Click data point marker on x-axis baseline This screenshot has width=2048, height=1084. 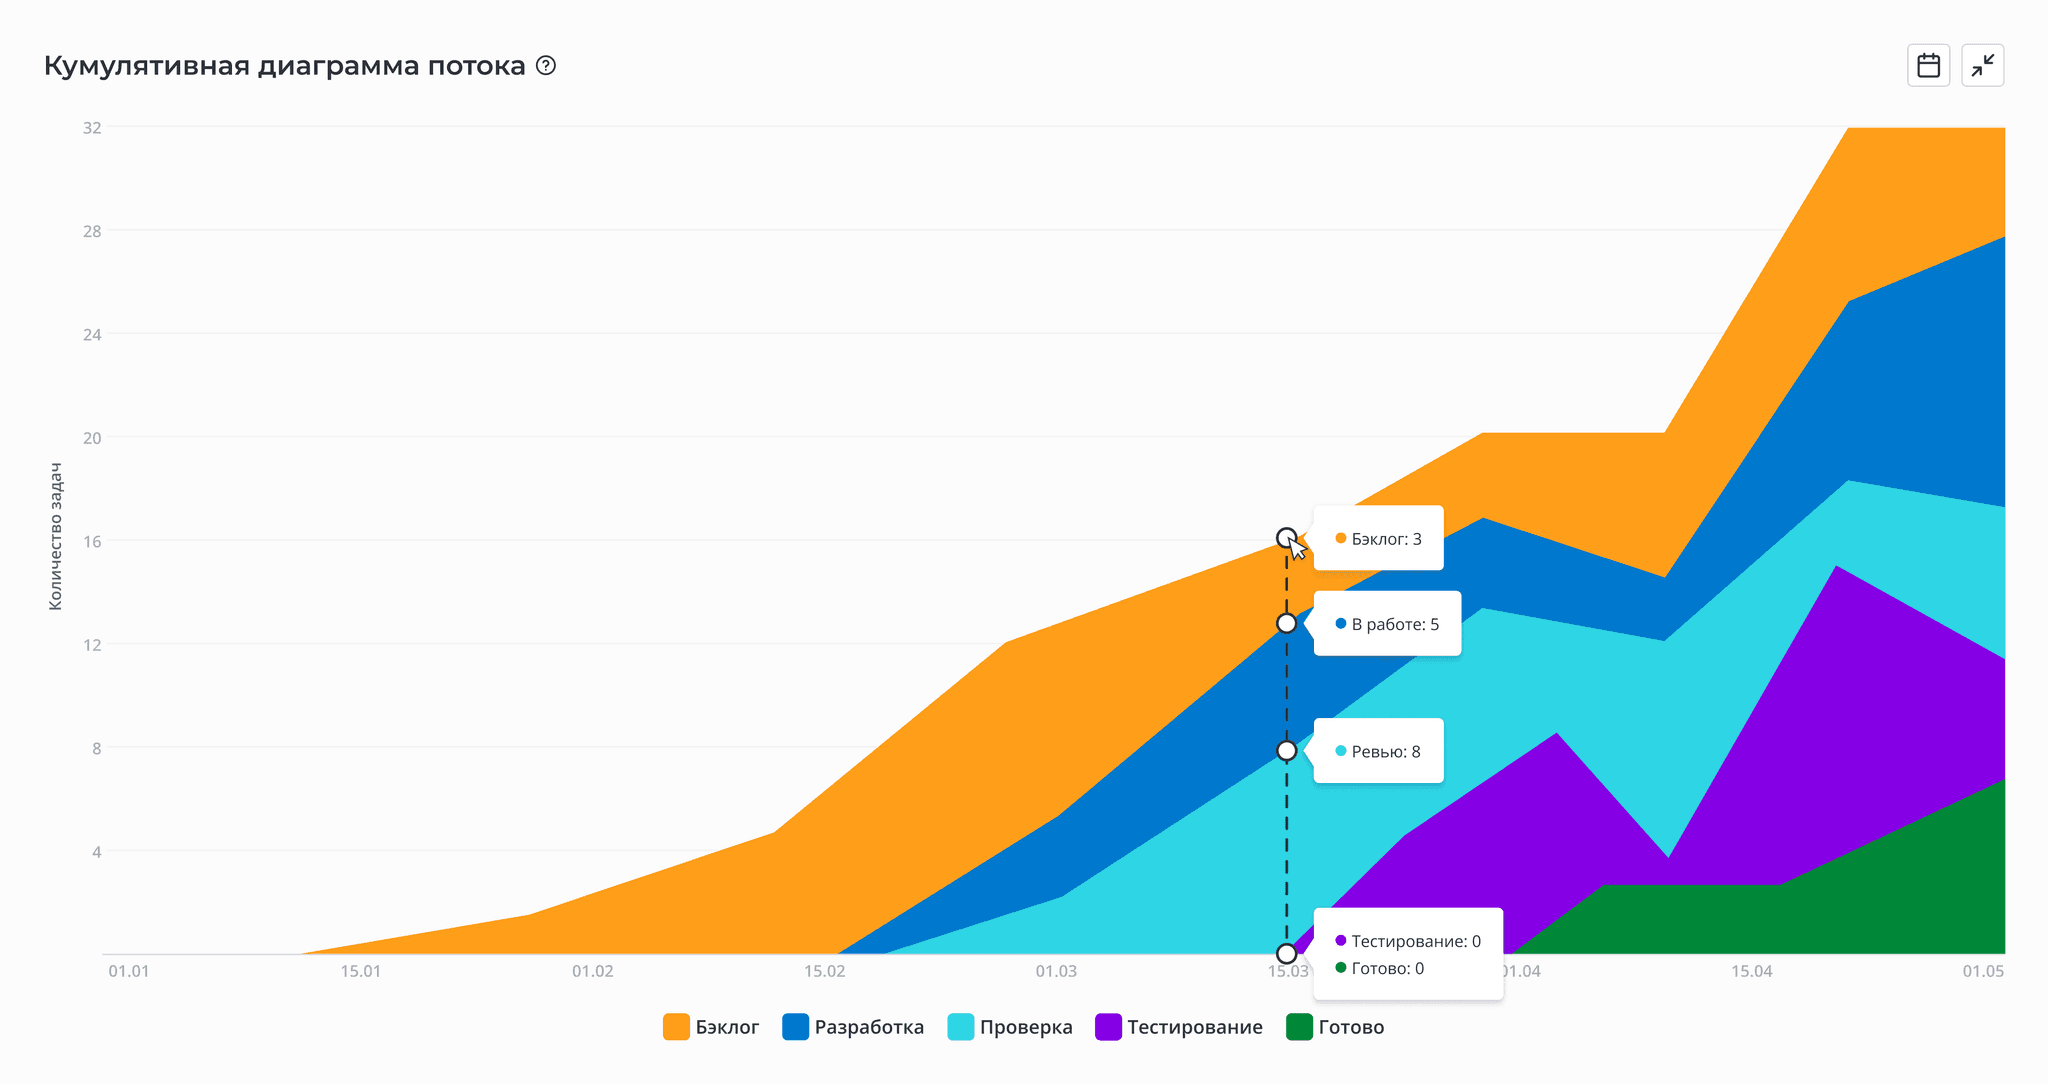click(x=1287, y=954)
